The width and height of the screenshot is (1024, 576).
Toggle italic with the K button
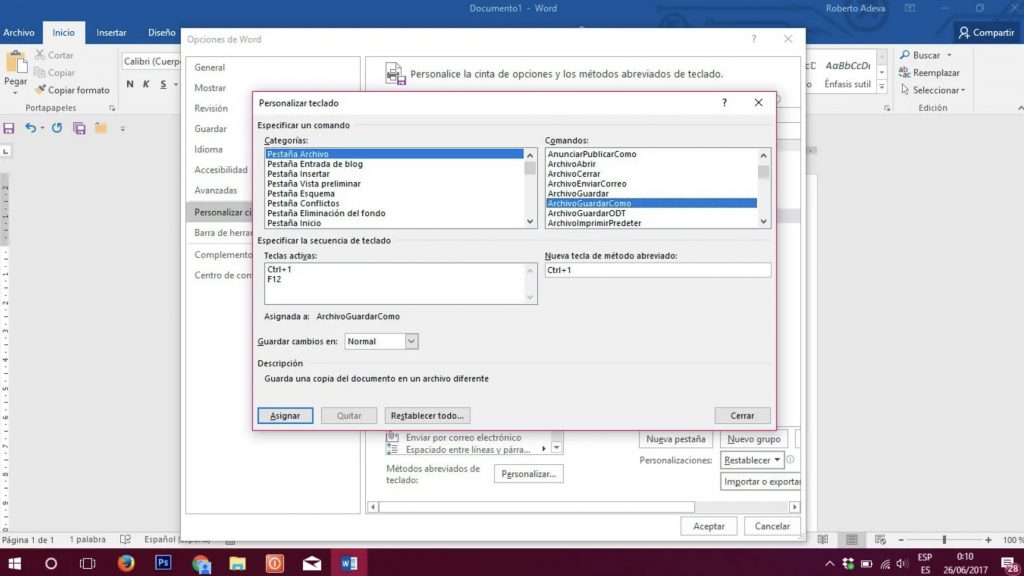click(144, 84)
